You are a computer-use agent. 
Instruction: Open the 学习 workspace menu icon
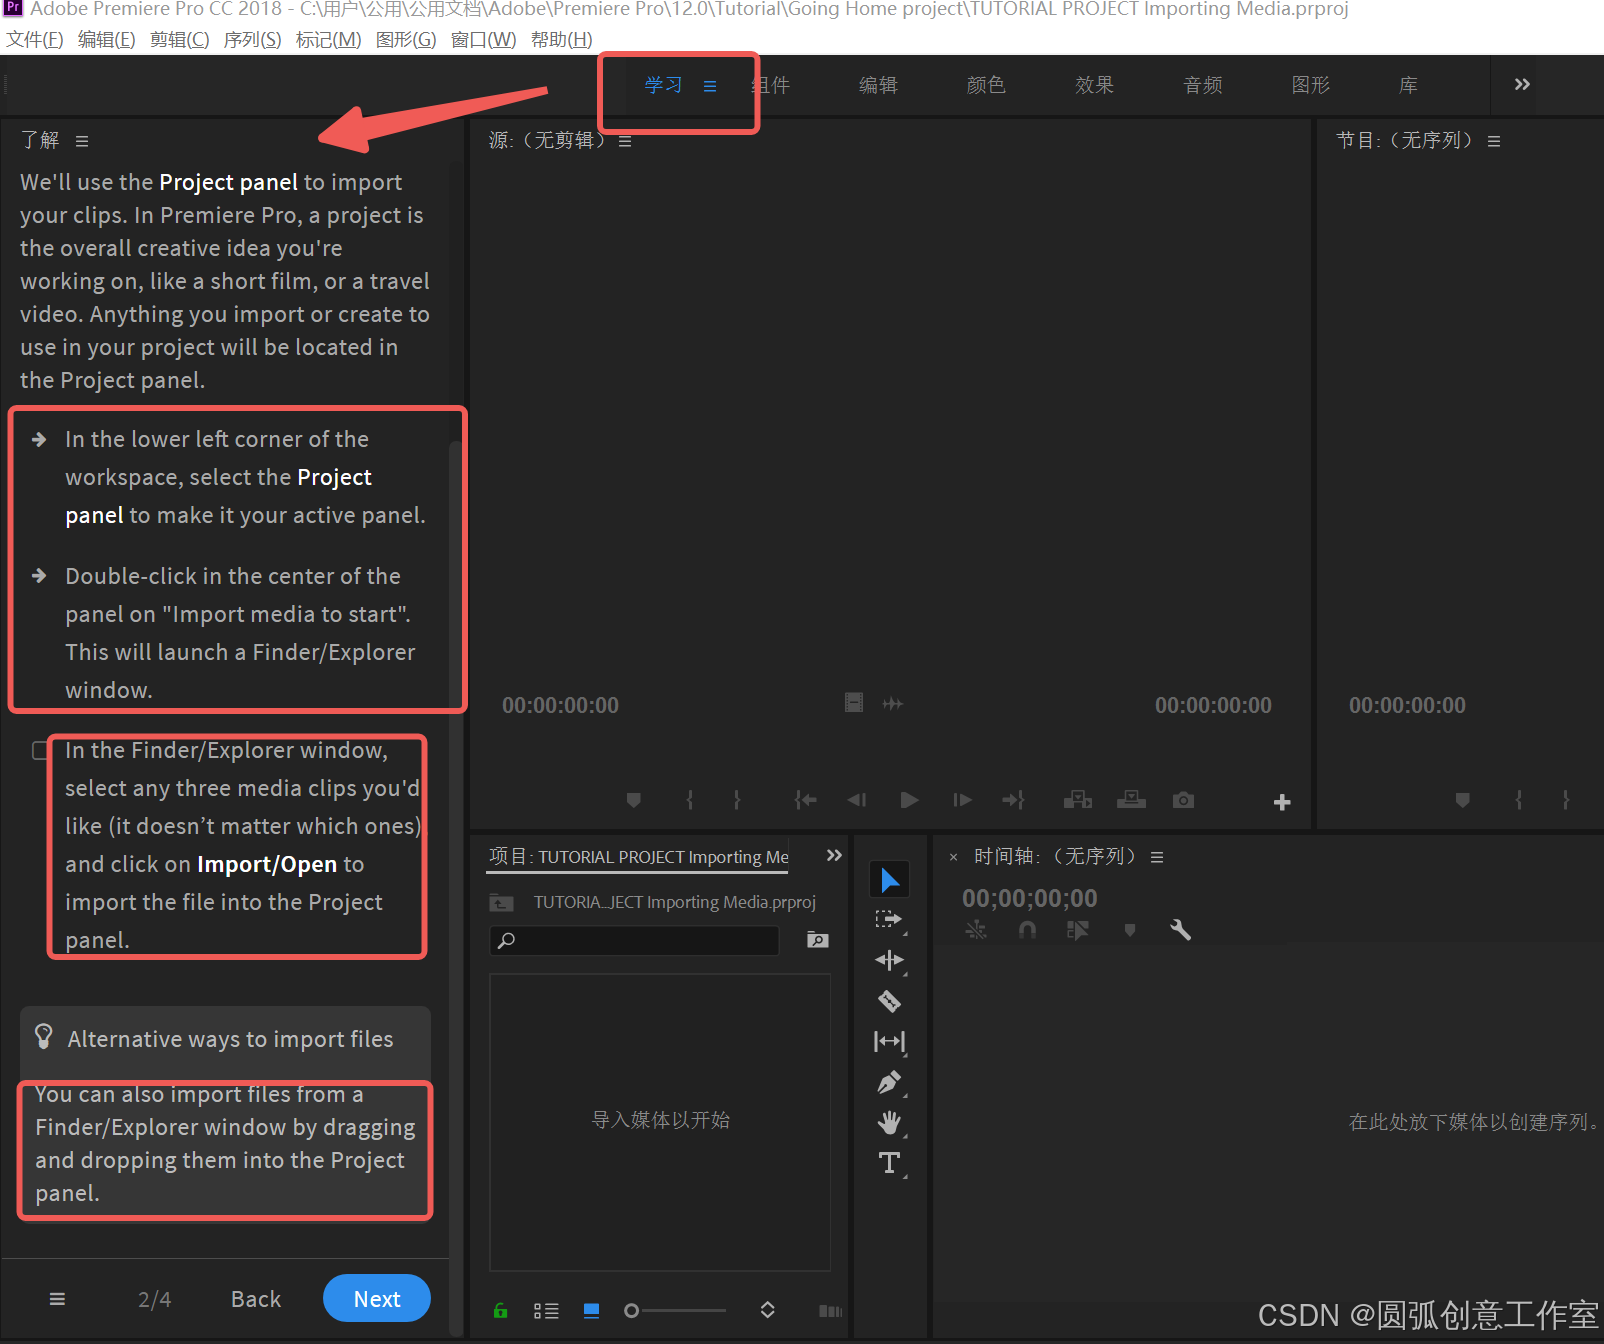click(710, 86)
